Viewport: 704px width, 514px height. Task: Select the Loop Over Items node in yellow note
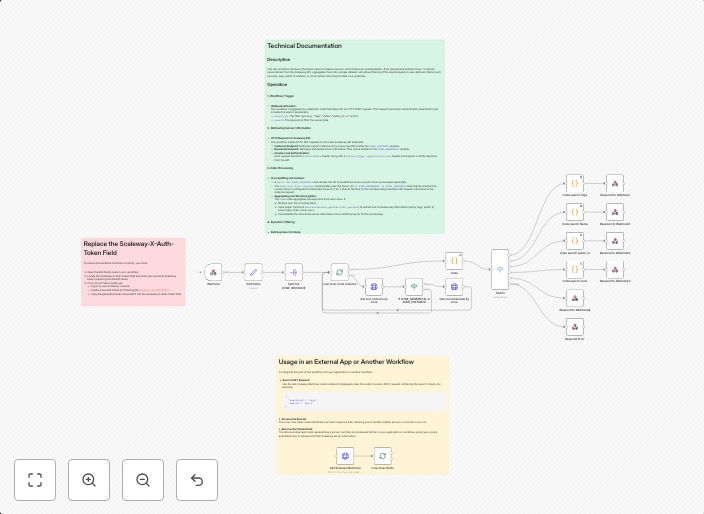tap(382, 454)
